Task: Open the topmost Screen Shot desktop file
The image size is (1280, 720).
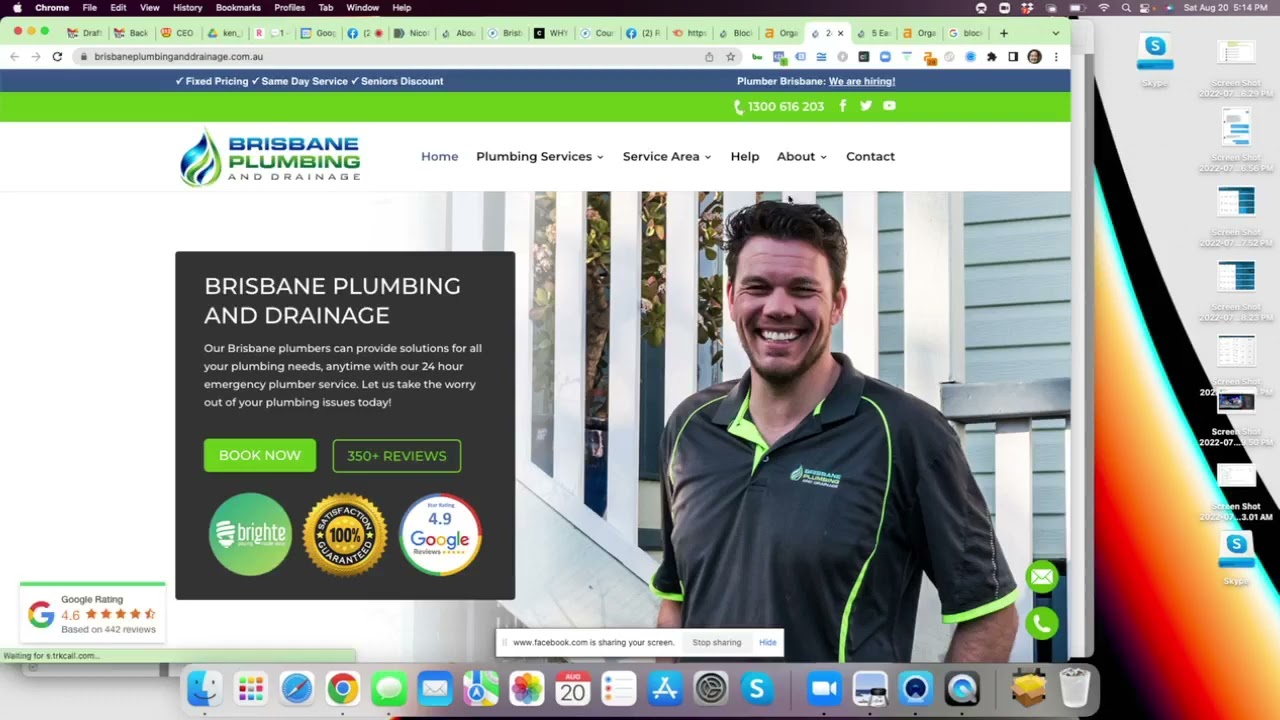Action: coord(1237,65)
